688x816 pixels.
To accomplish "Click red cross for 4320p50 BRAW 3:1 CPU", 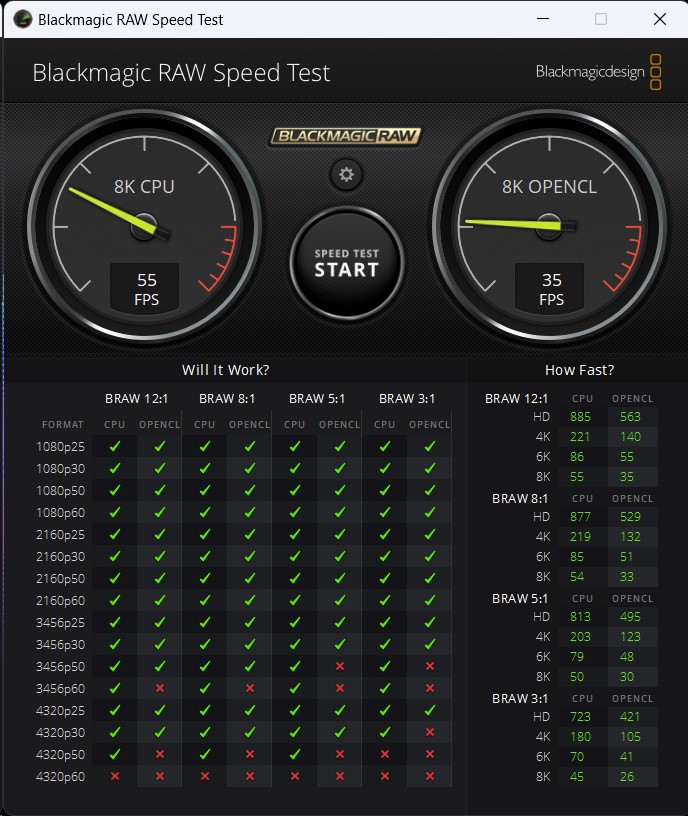I will point(385,754).
